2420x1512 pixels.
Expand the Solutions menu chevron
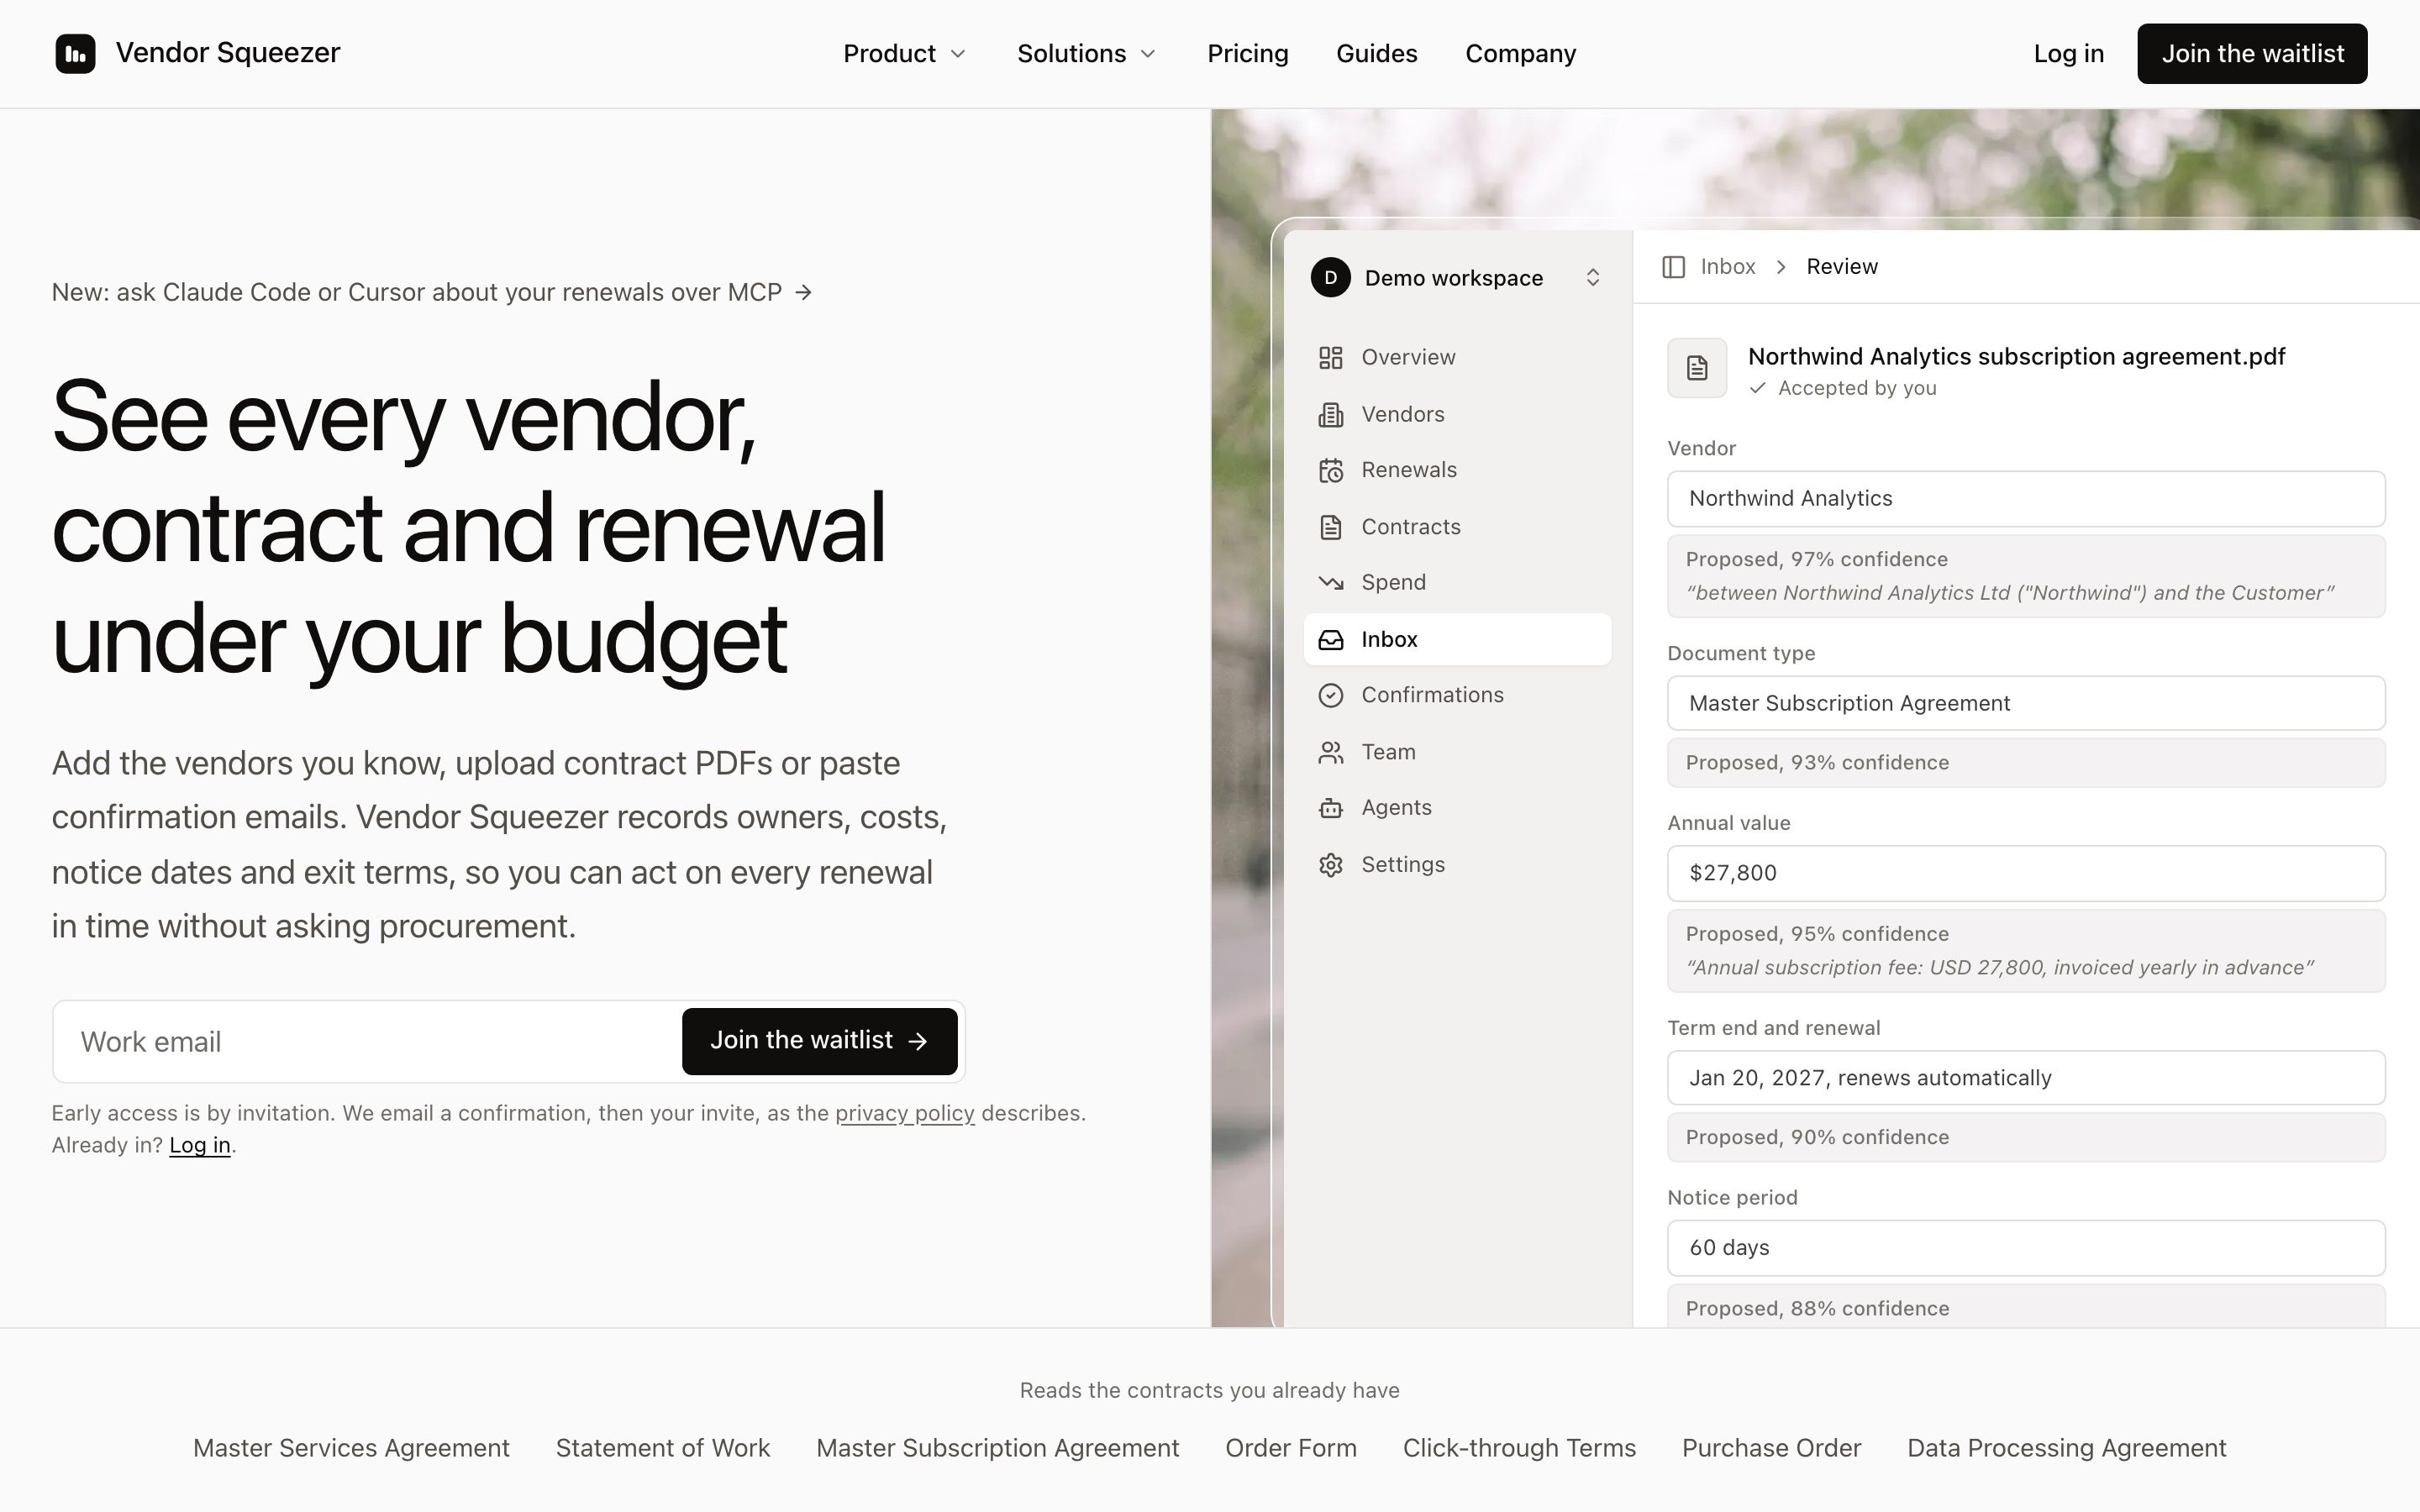pos(1147,54)
